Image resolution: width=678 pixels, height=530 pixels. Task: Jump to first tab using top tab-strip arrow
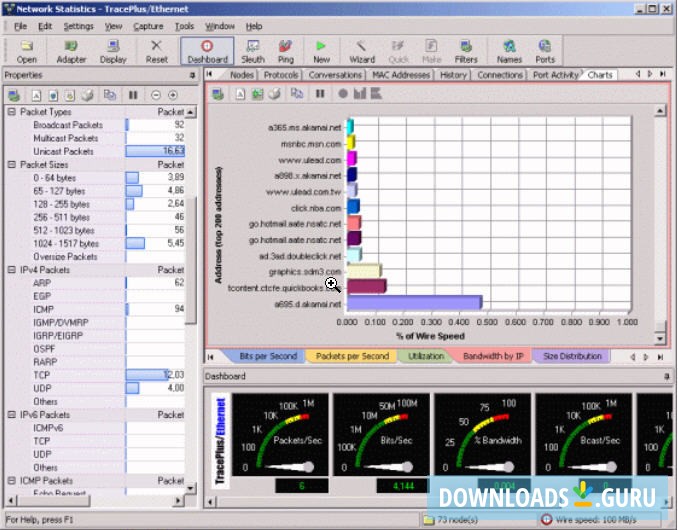(209, 74)
